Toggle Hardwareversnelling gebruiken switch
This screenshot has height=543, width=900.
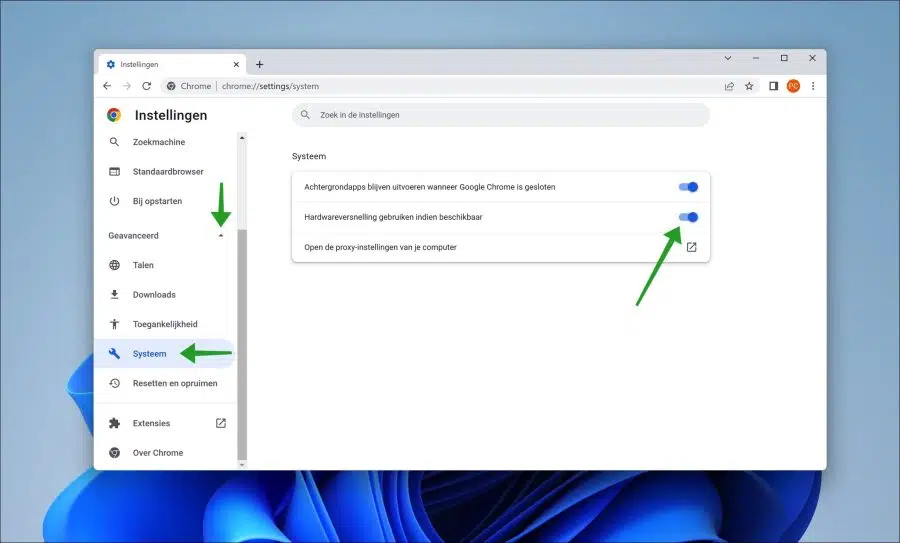point(688,217)
